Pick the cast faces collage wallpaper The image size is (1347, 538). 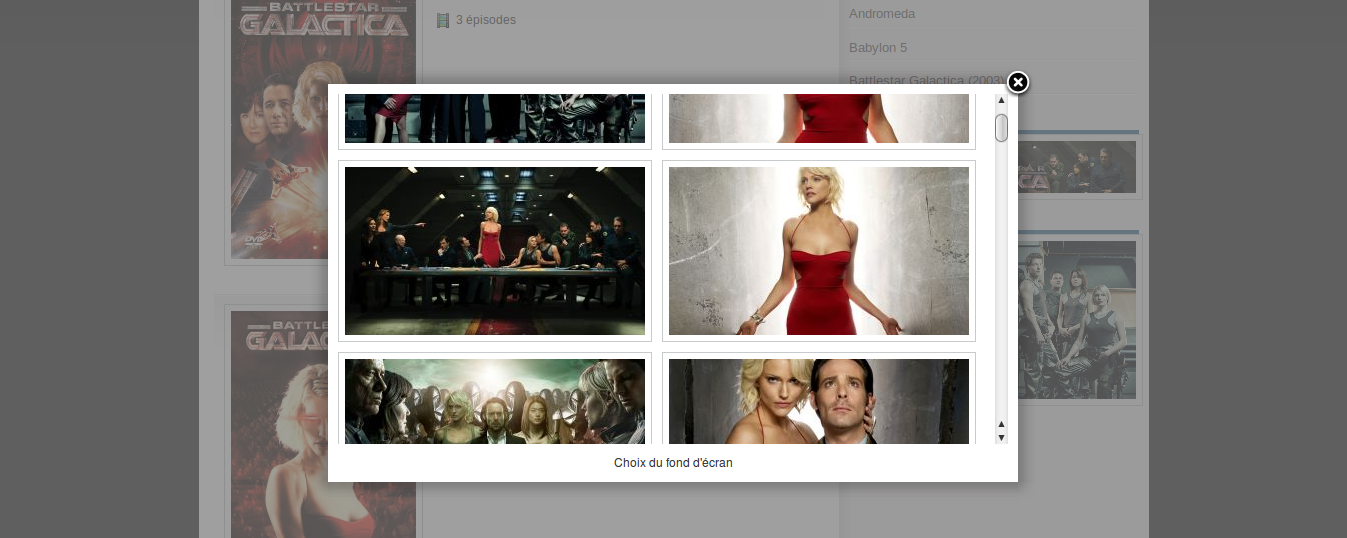click(495, 400)
